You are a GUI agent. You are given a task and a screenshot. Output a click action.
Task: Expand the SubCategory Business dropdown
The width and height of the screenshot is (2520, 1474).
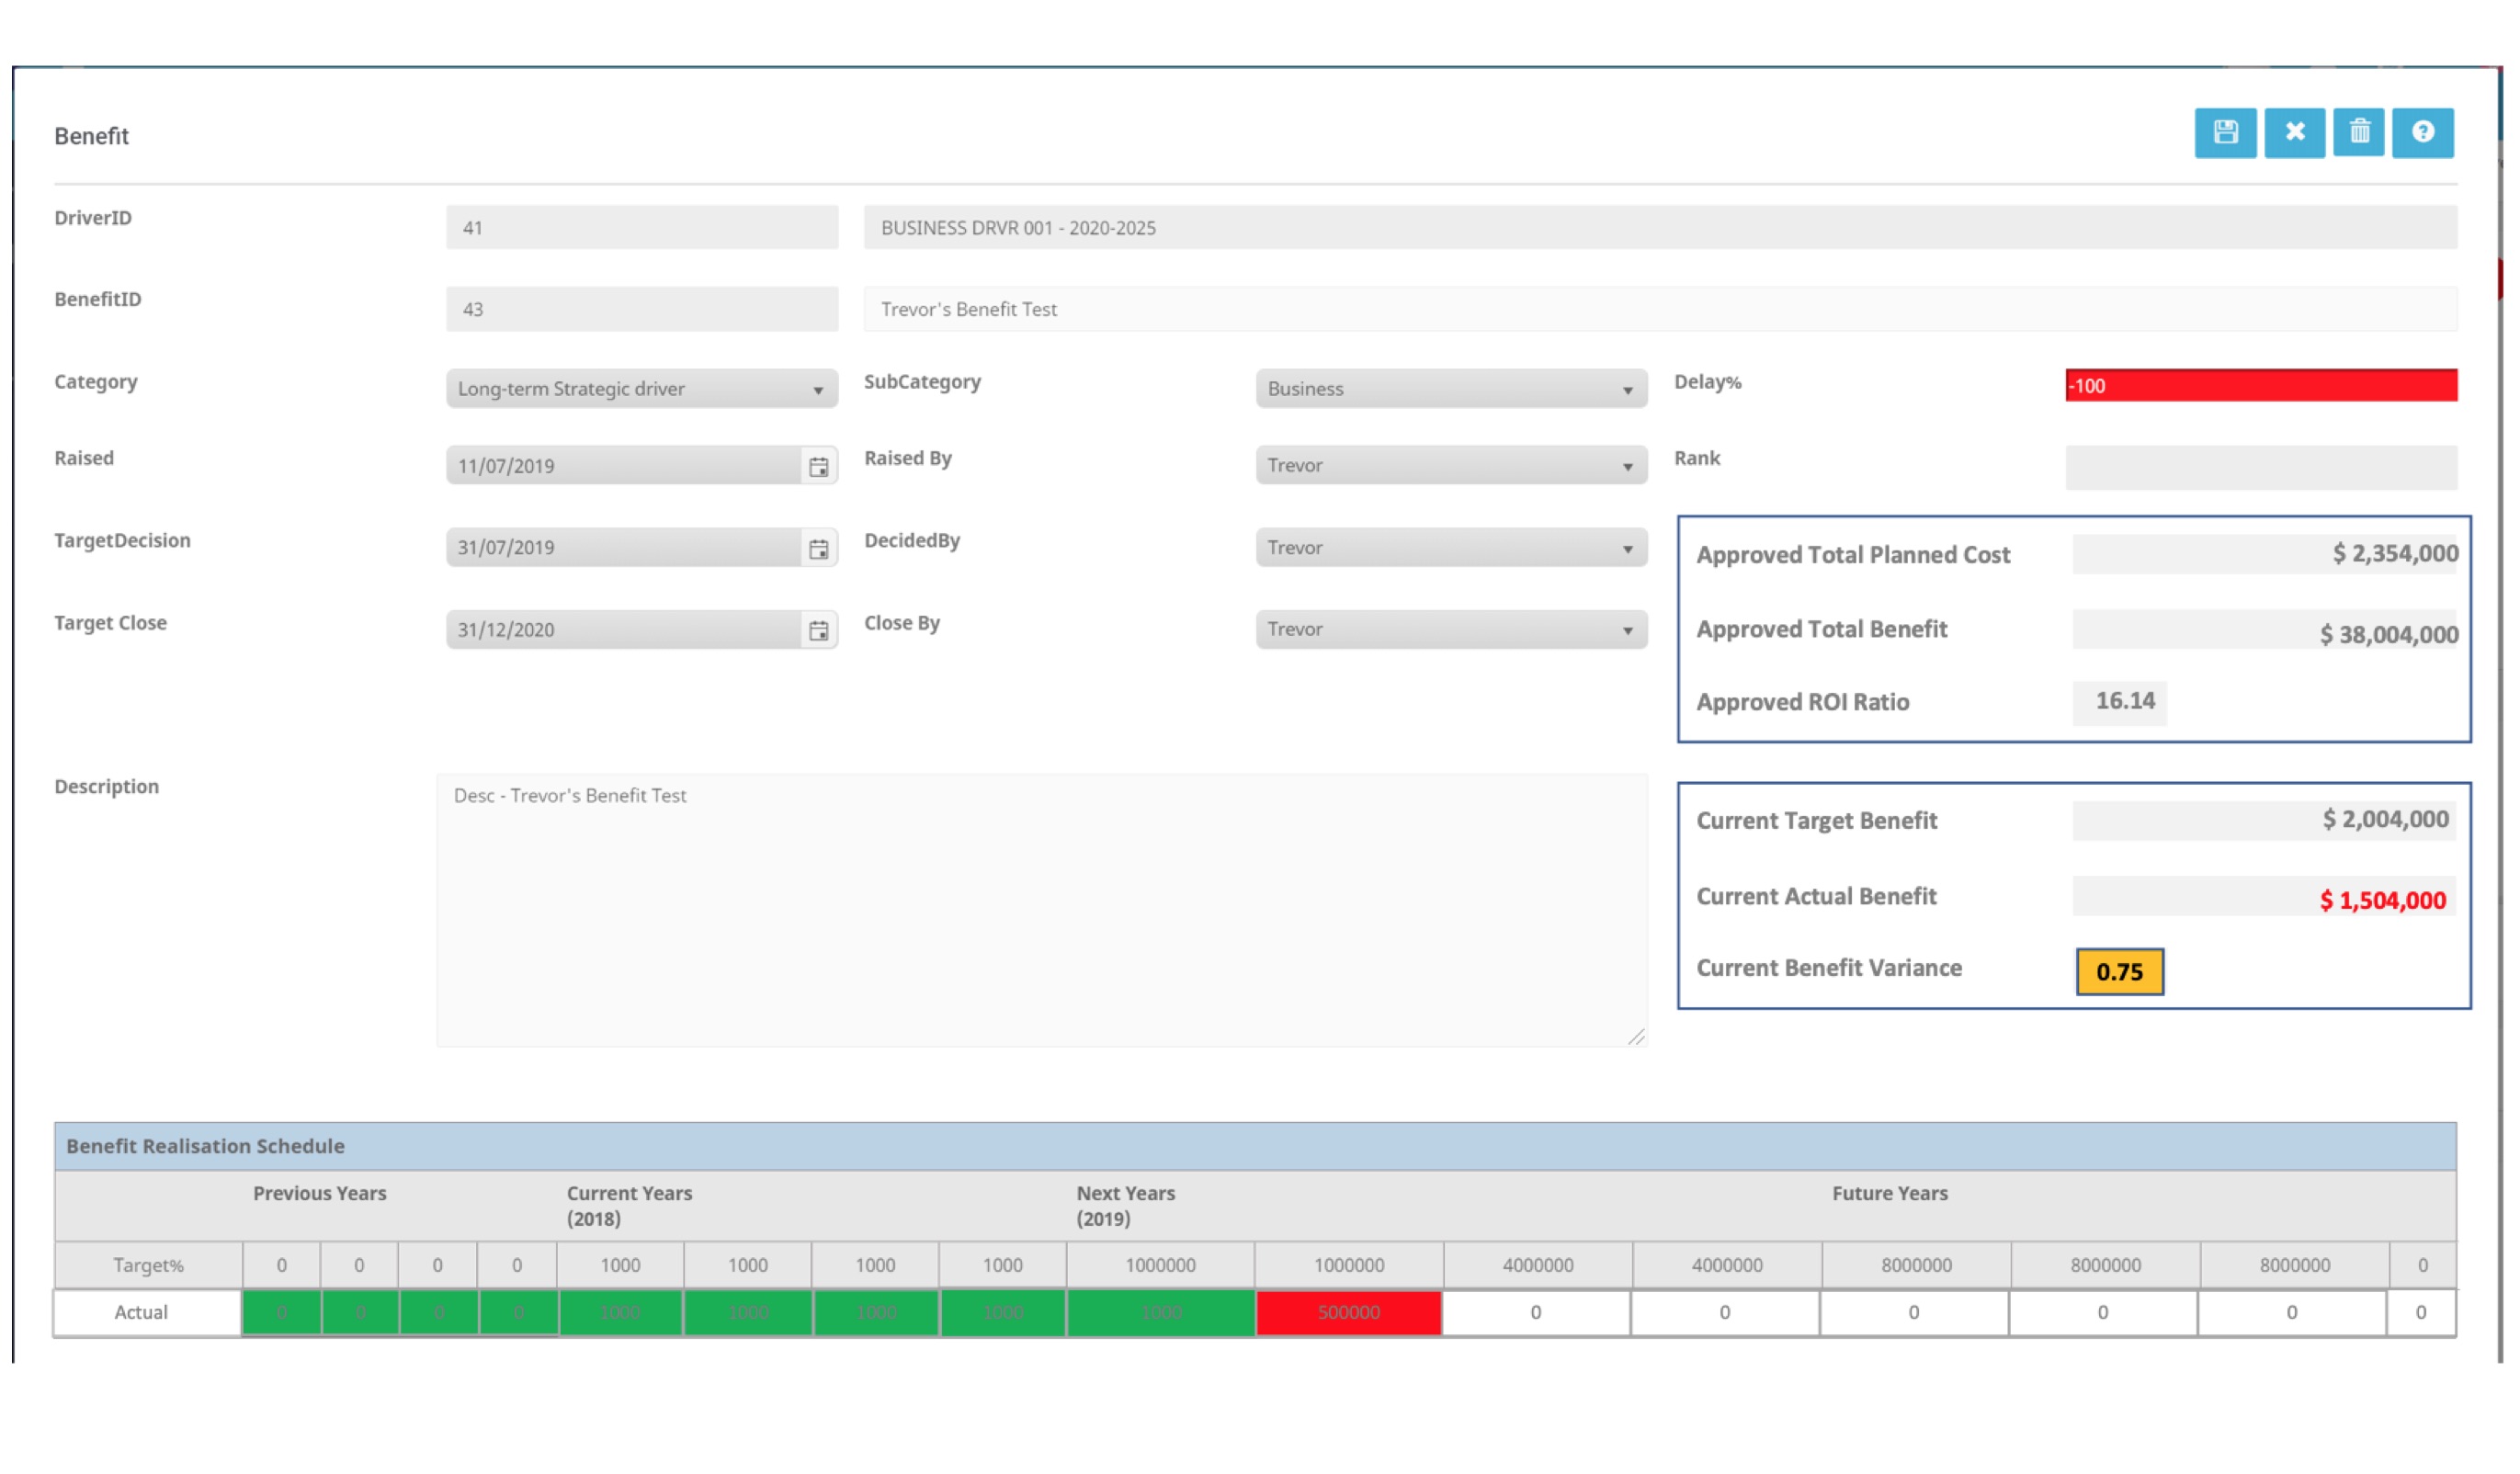pyautogui.click(x=1451, y=389)
